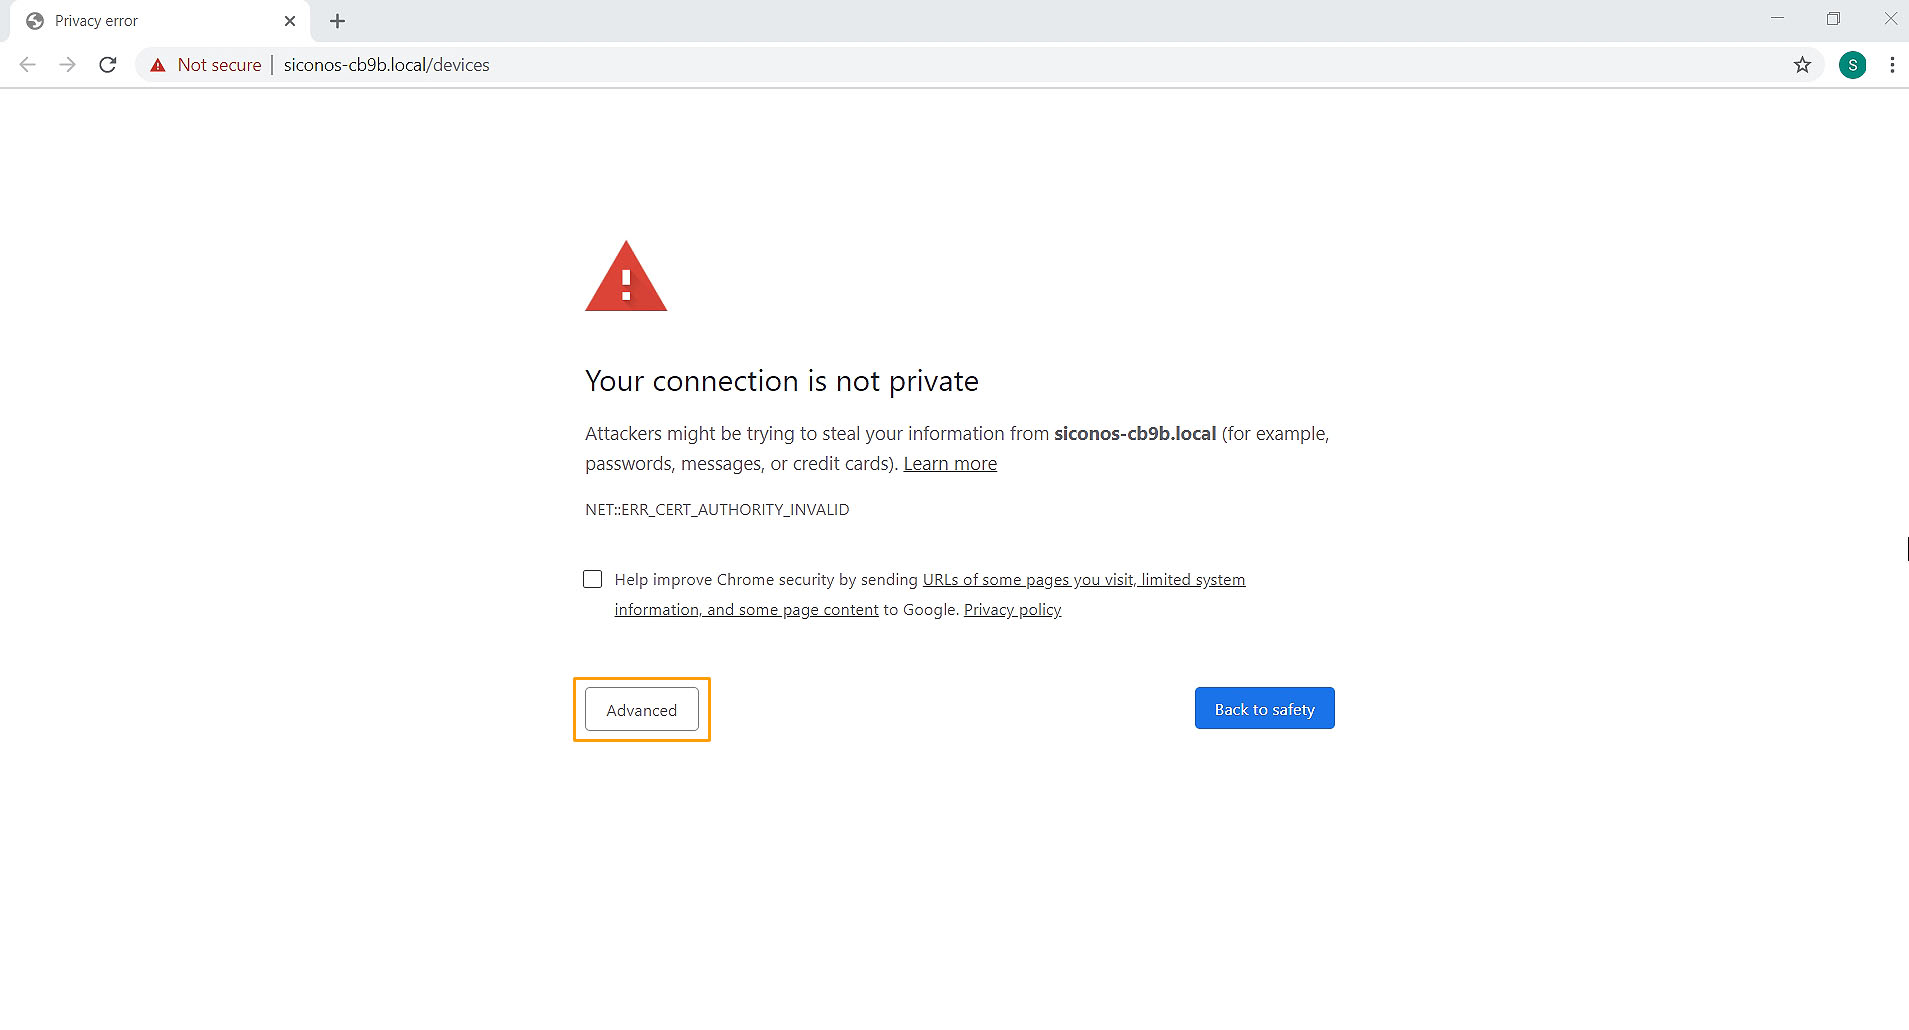Open the green S profile avatar

point(1852,65)
